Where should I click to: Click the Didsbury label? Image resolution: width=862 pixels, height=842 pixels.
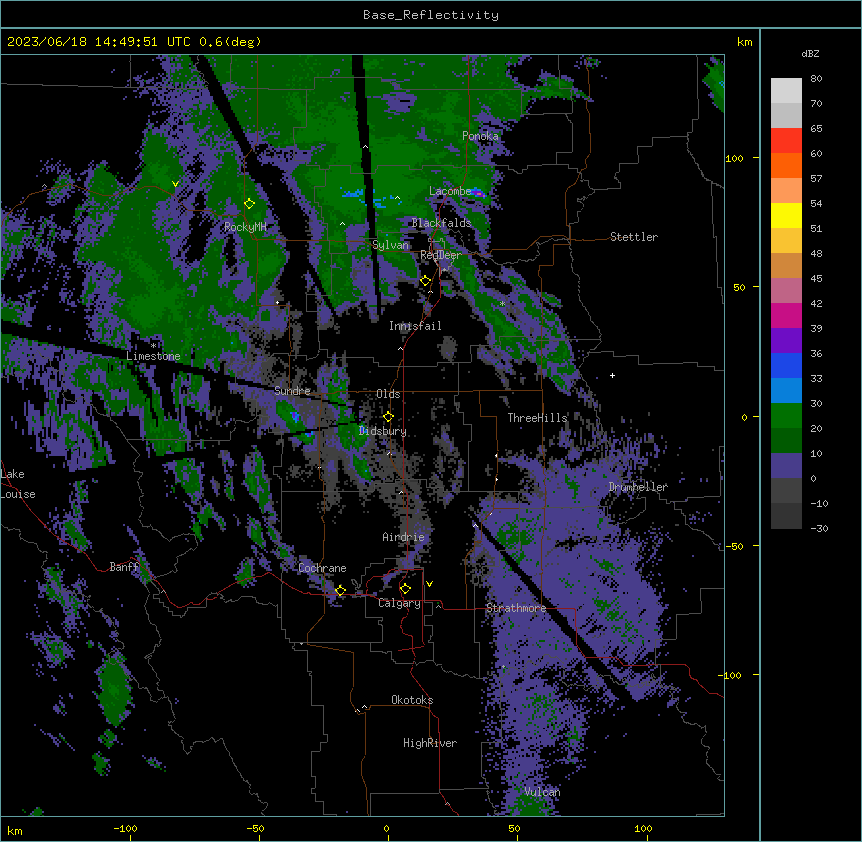click(x=383, y=431)
